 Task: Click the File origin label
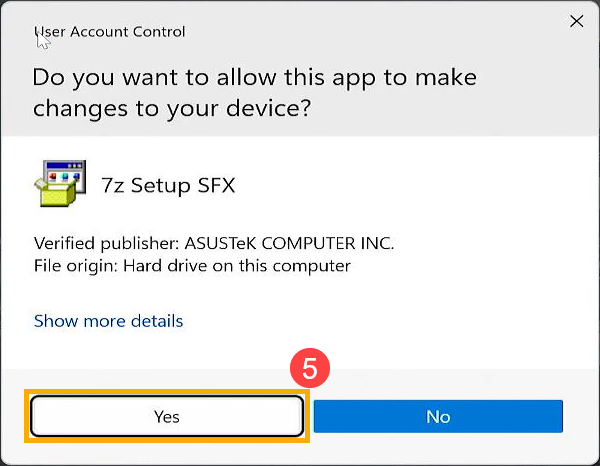point(76,266)
